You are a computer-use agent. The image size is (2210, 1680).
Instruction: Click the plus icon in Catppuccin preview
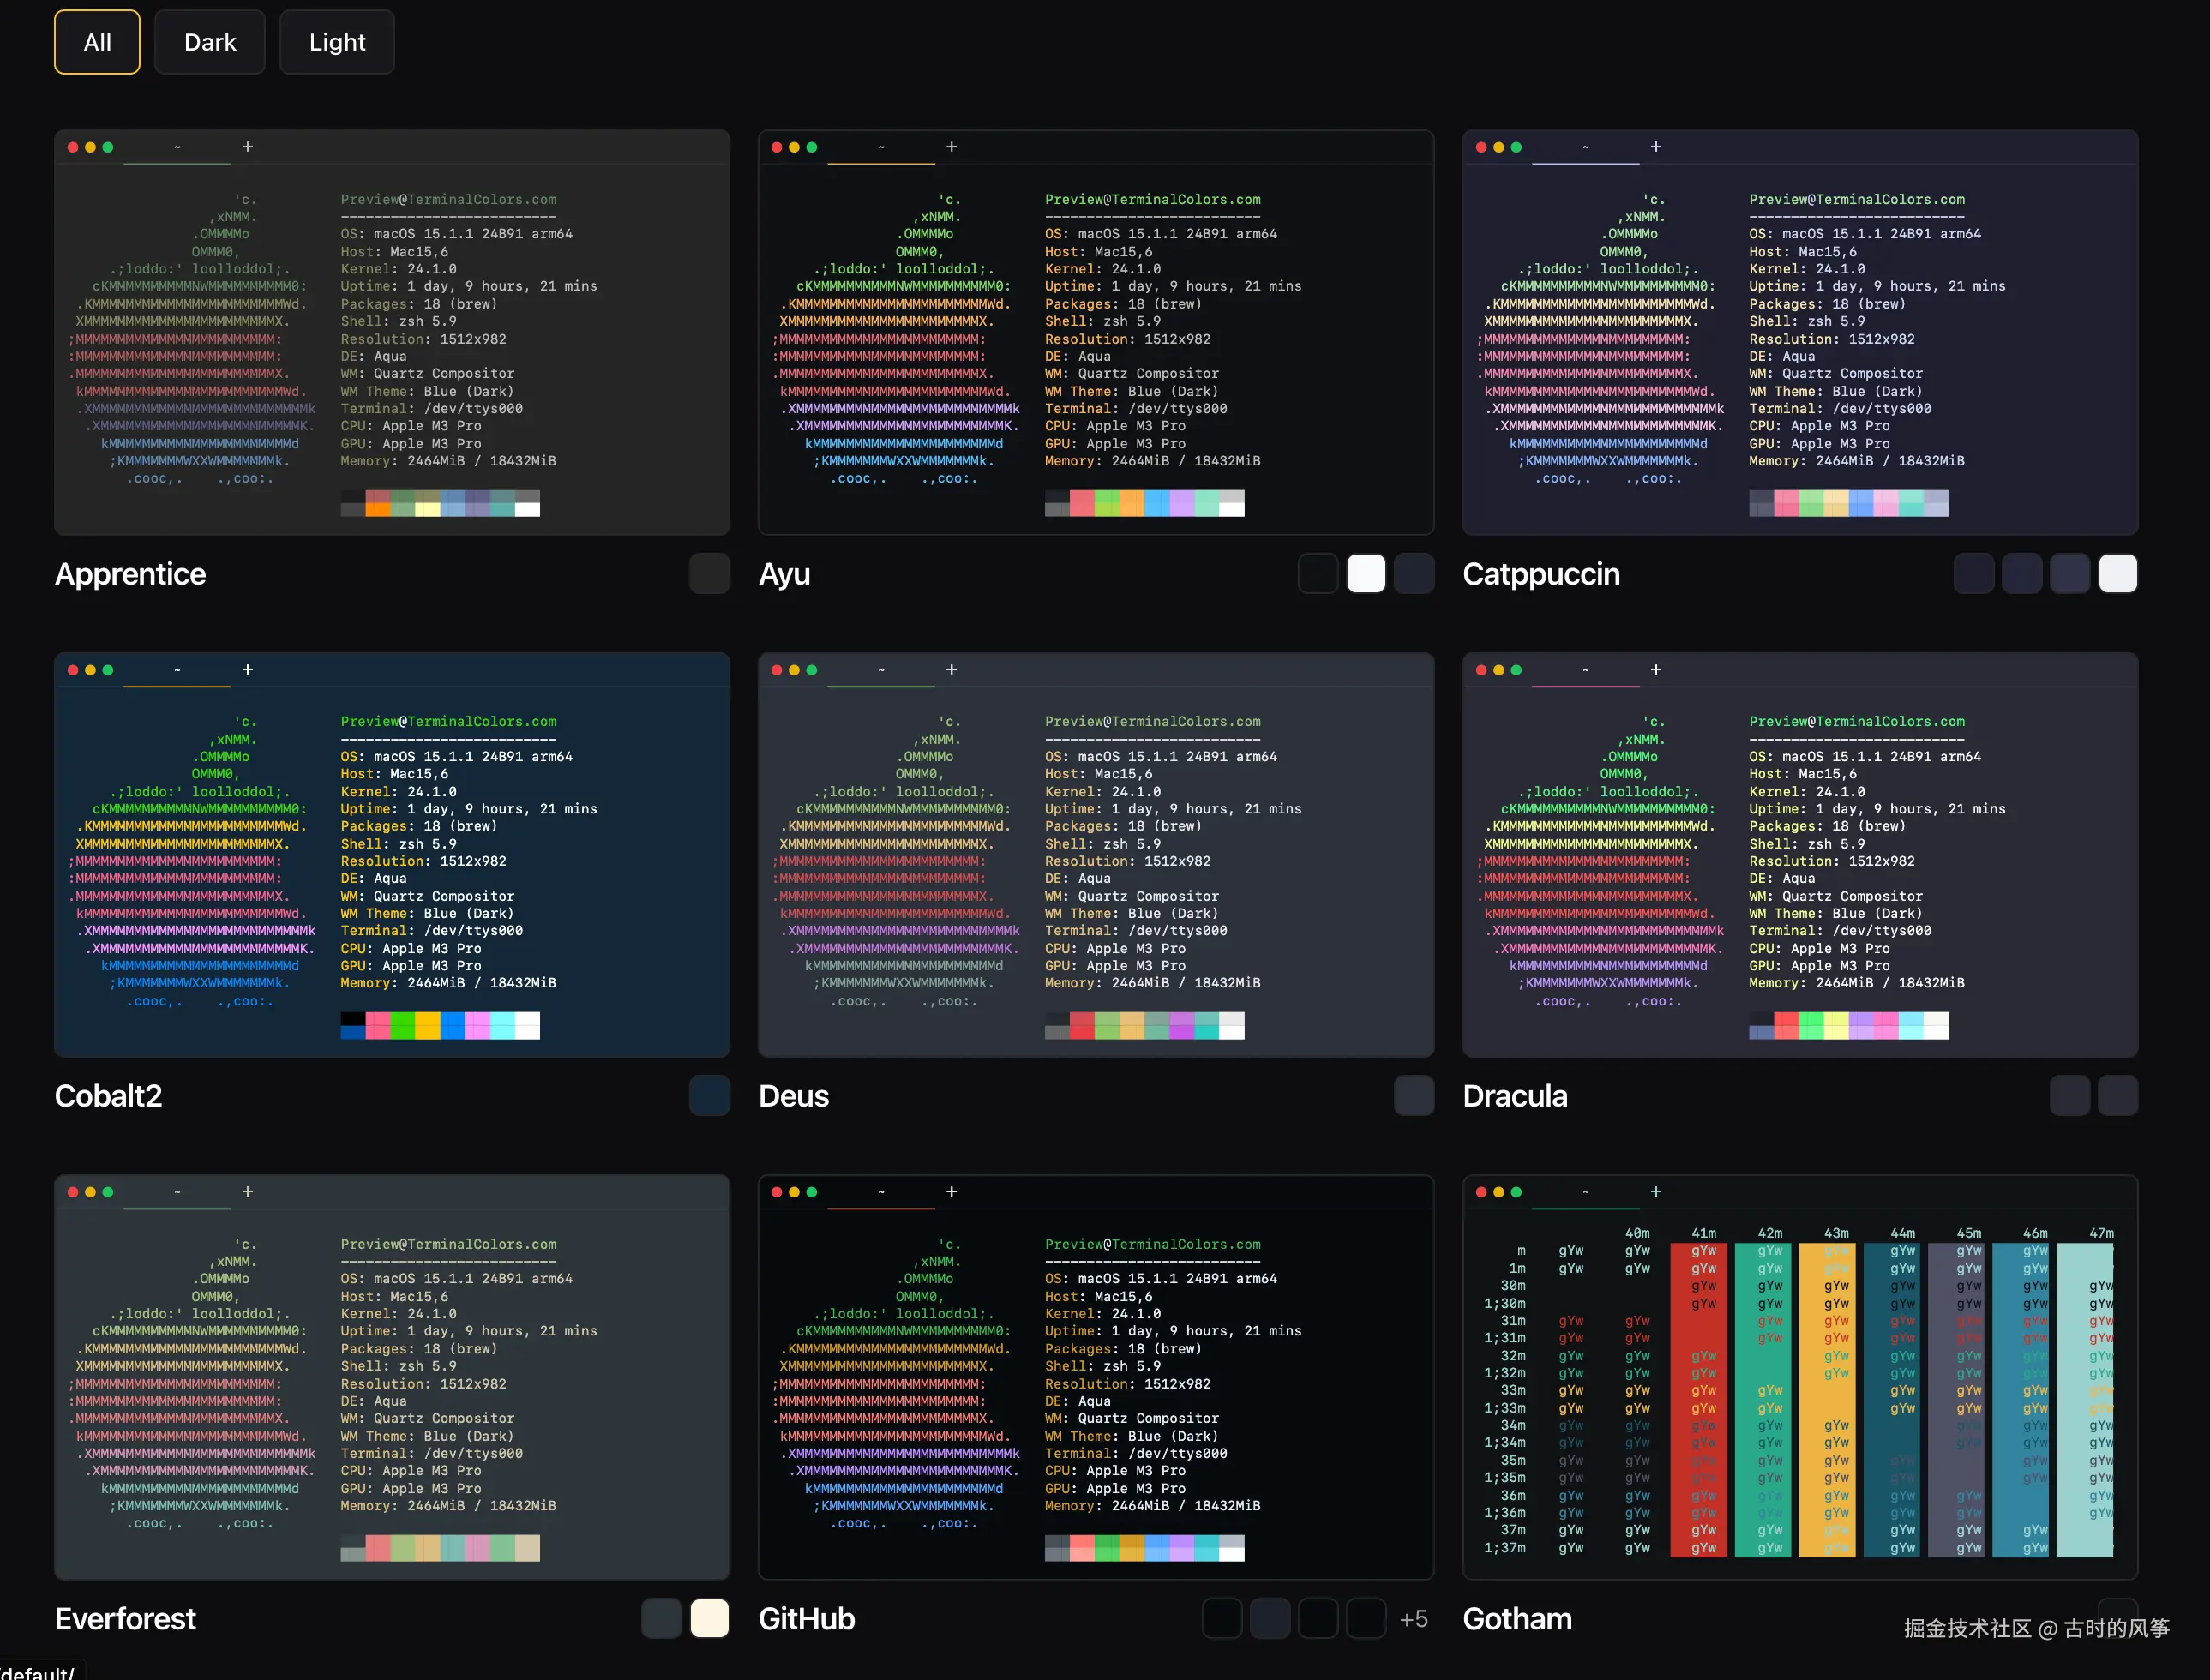1655,147
